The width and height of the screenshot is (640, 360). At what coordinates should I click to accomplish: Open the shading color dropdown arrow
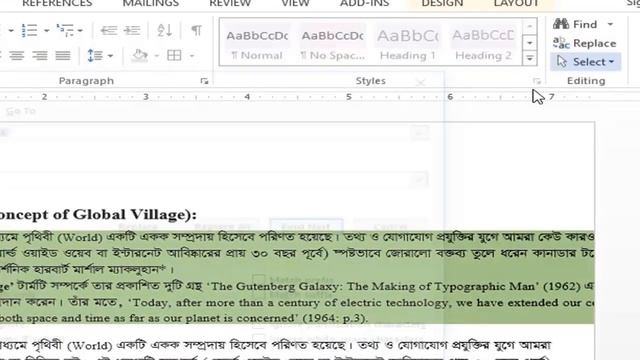[x=156, y=56]
